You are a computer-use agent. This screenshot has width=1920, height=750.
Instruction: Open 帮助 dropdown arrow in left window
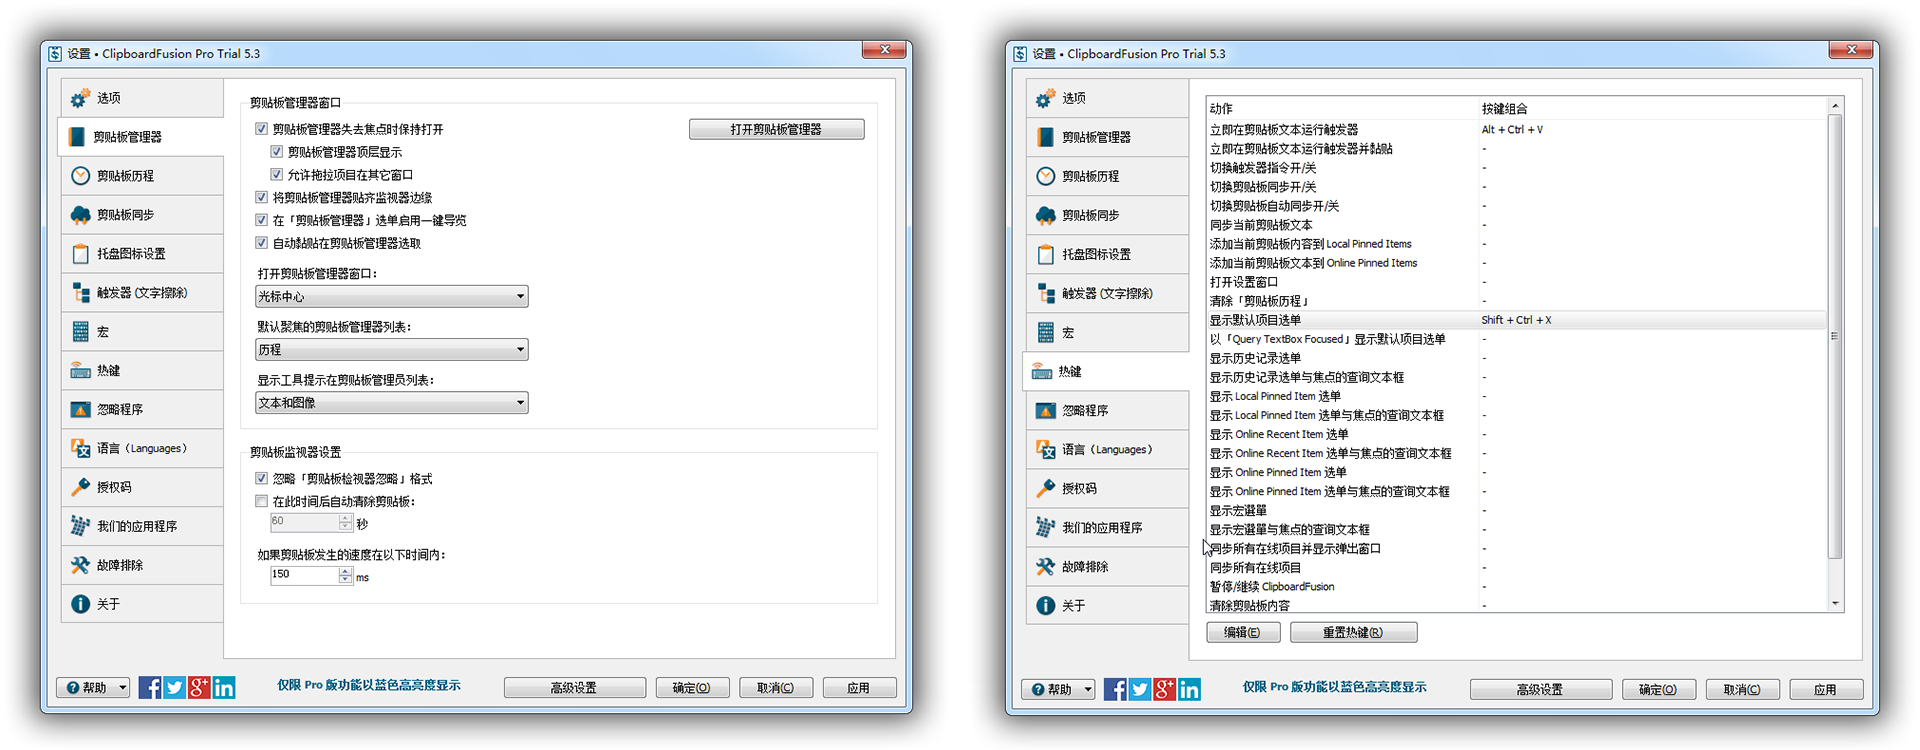123,688
